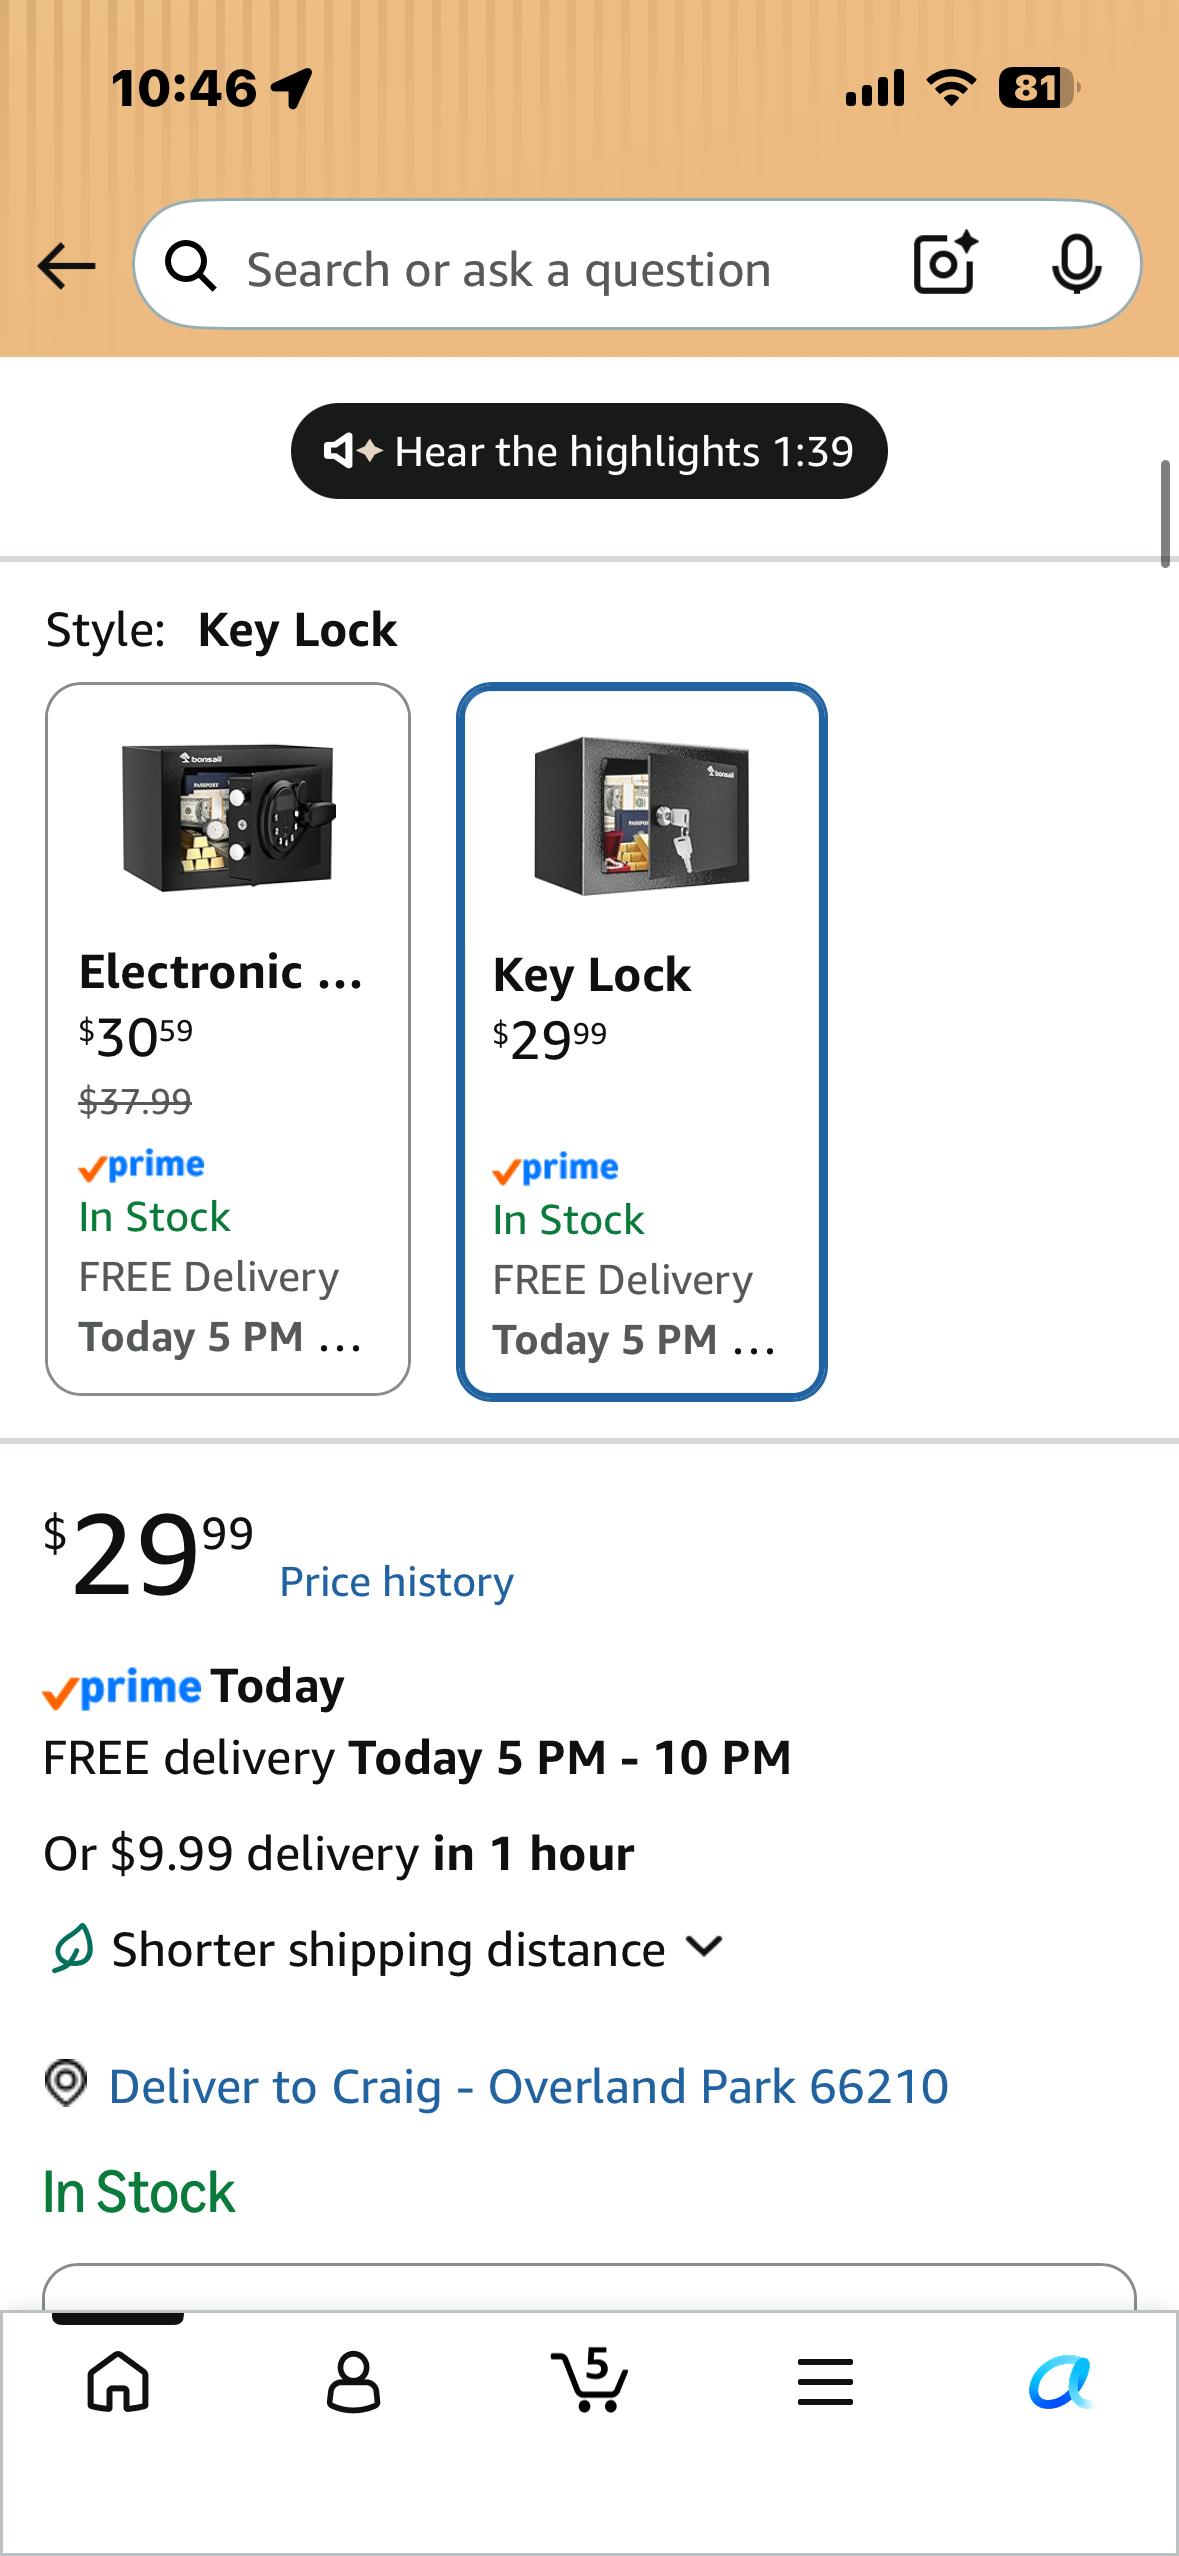Tap the Electronic safe thumbnail image
The width and height of the screenshot is (1179, 2556).
click(x=228, y=817)
